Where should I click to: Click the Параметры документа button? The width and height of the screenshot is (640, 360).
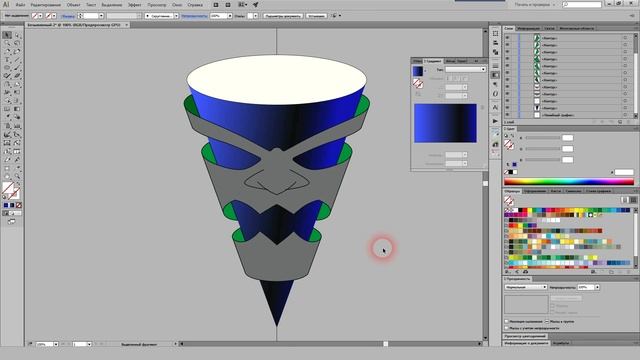(x=283, y=16)
